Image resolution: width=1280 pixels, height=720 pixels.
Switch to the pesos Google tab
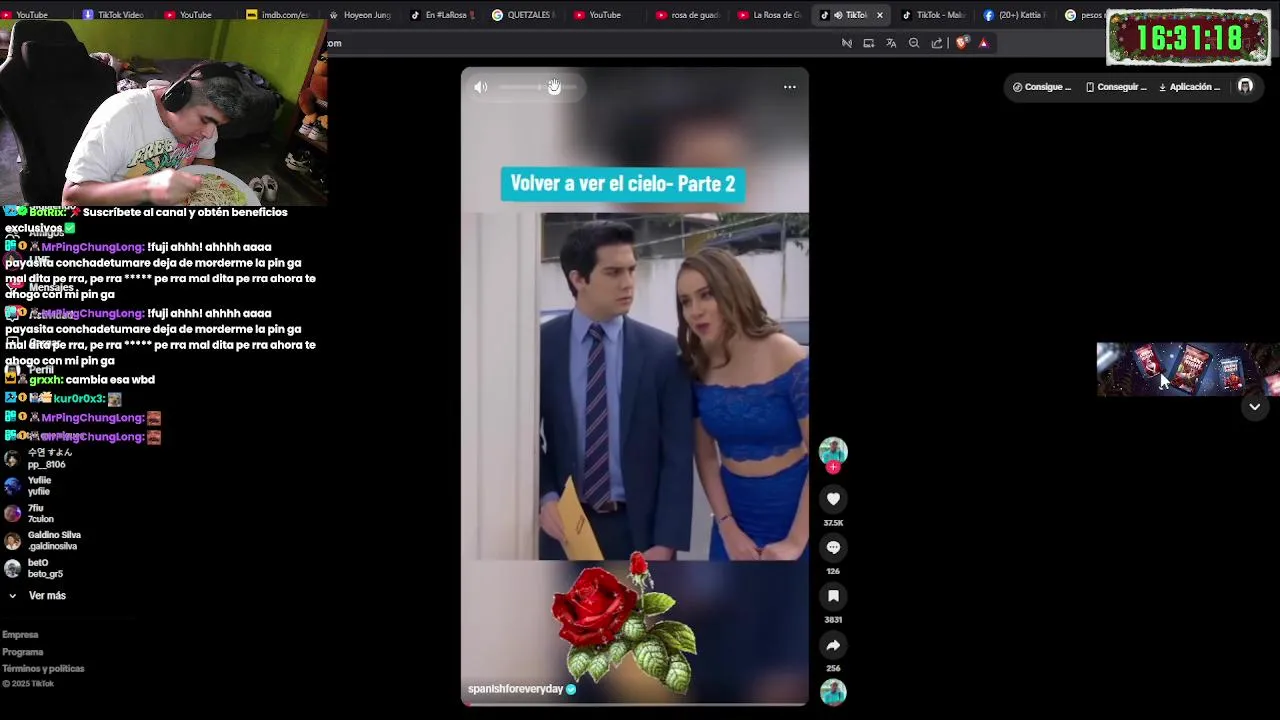click(1084, 15)
